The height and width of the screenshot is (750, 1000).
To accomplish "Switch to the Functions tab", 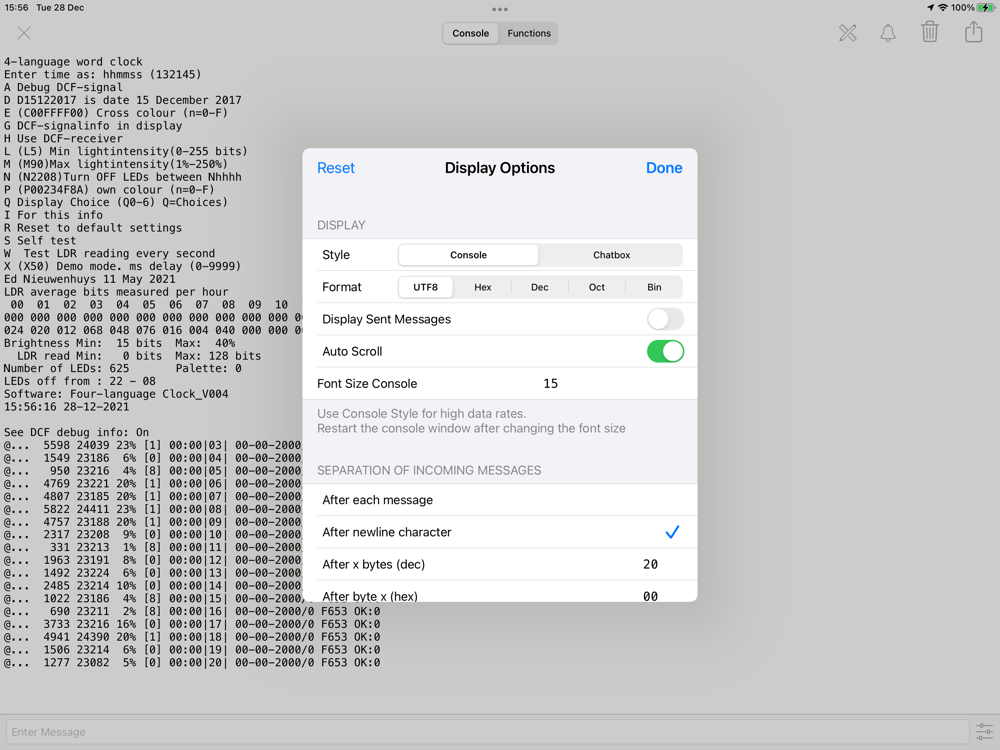I will tap(529, 33).
